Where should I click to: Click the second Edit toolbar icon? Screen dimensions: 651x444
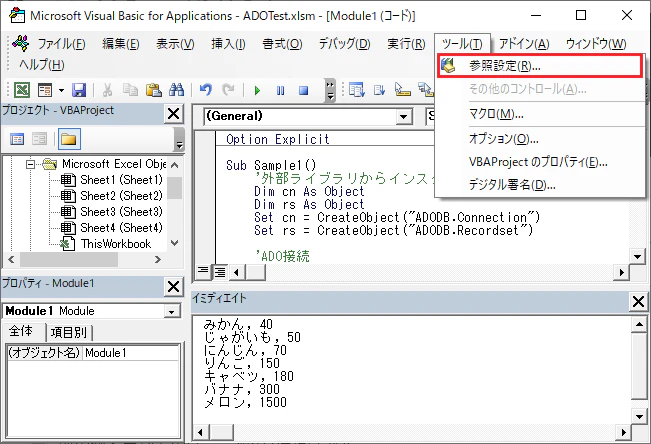379,90
